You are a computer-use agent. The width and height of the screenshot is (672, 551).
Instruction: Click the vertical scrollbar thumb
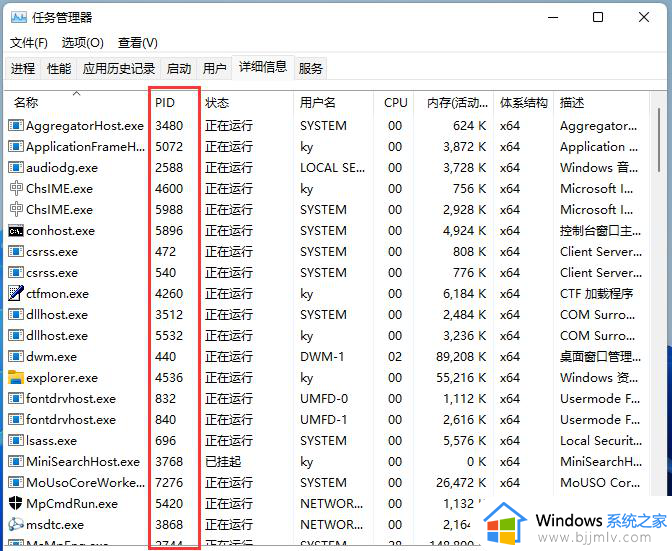coord(659,141)
